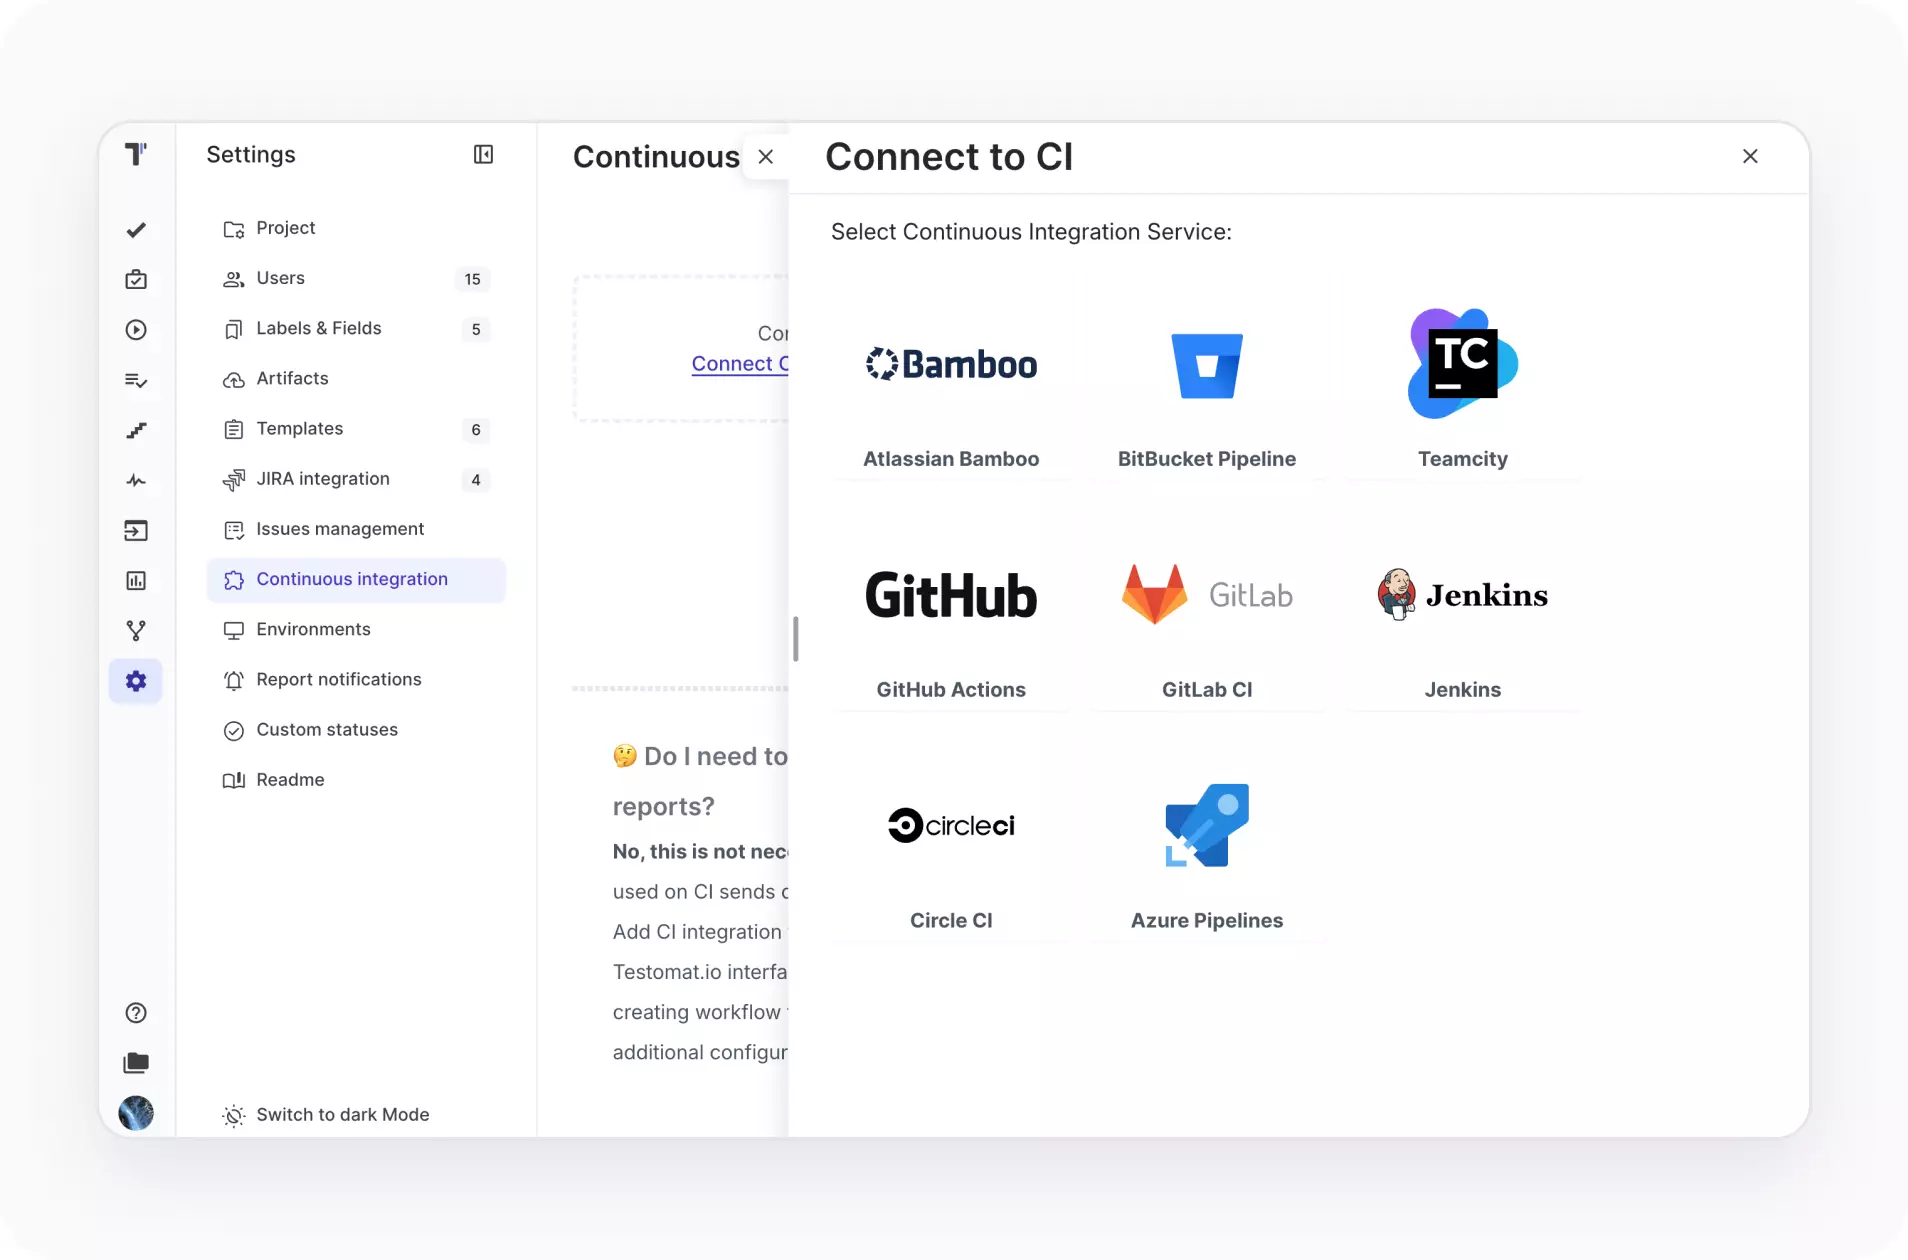This screenshot has height=1260, width=1908.
Task: Open the Projects folder icon at bottom
Action: point(136,1063)
